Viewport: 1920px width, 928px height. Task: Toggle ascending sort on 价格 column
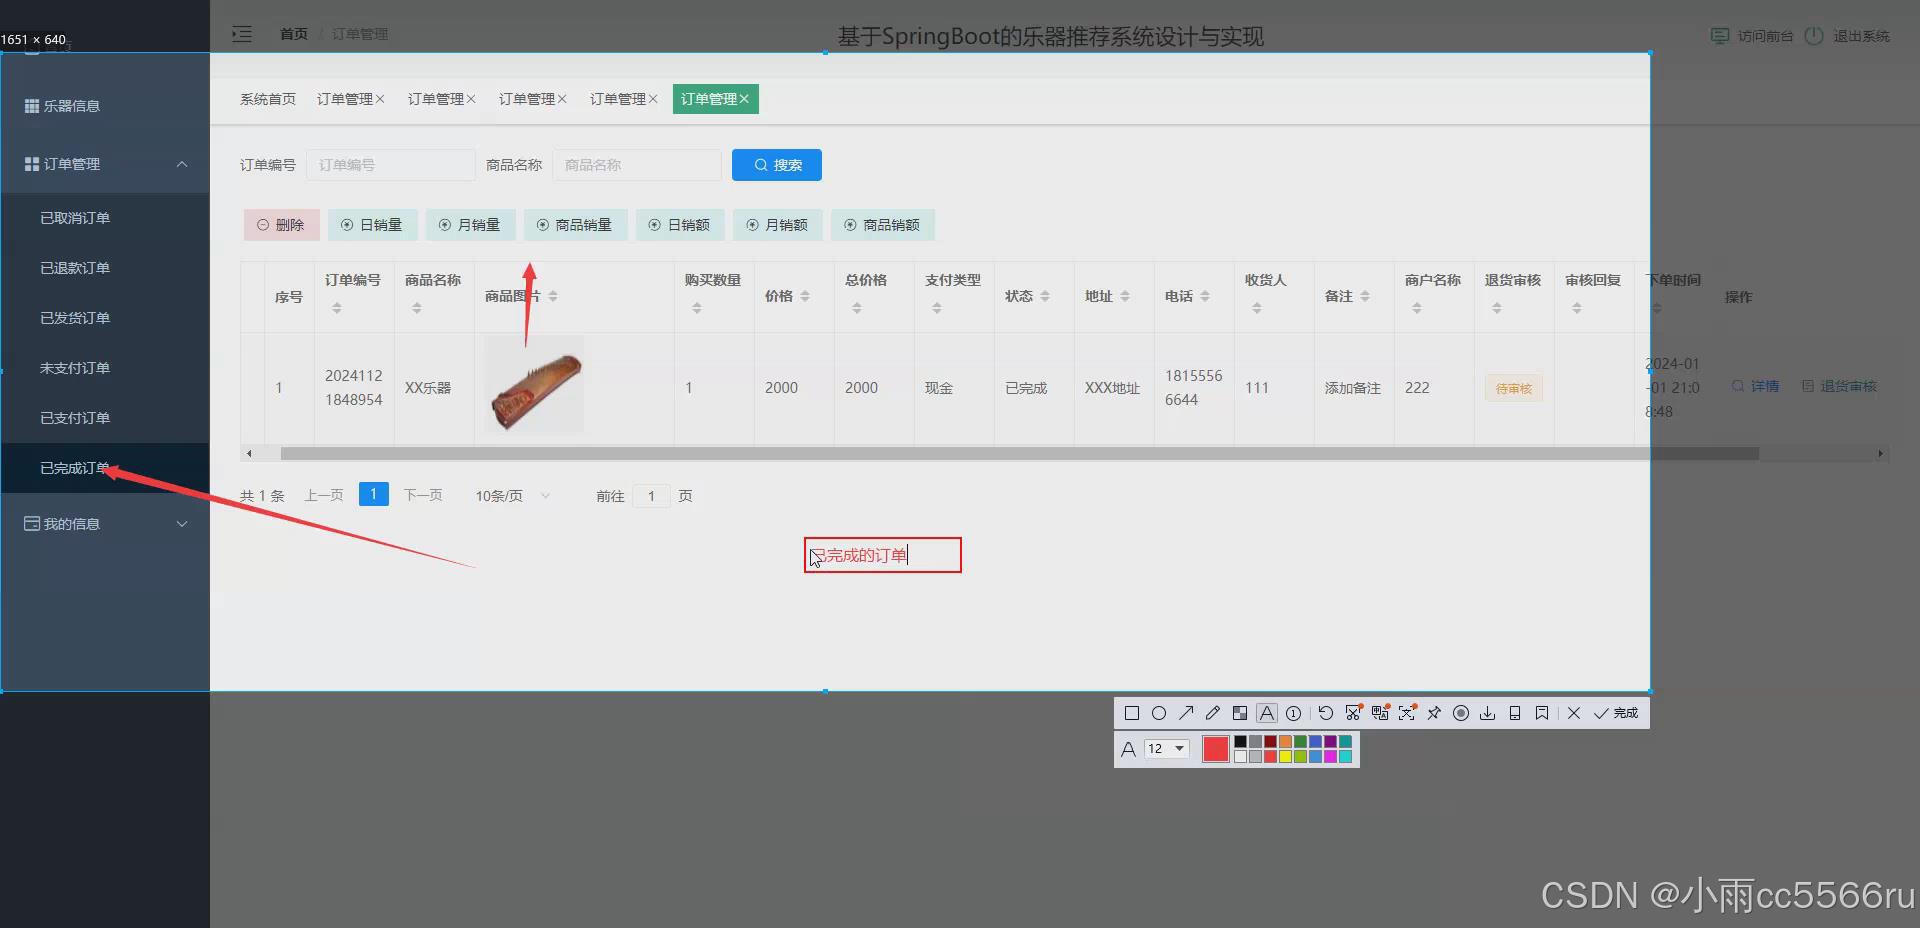click(x=803, y=290)
